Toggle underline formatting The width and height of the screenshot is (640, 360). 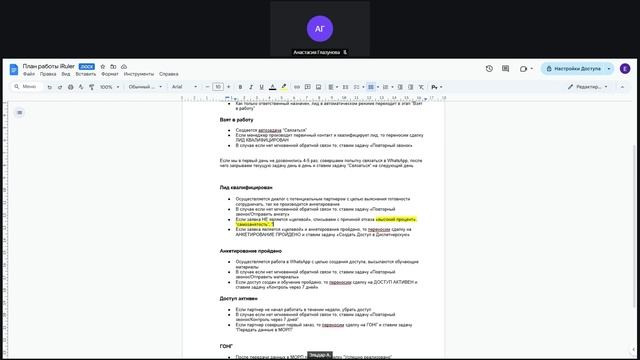pos(262,87)
